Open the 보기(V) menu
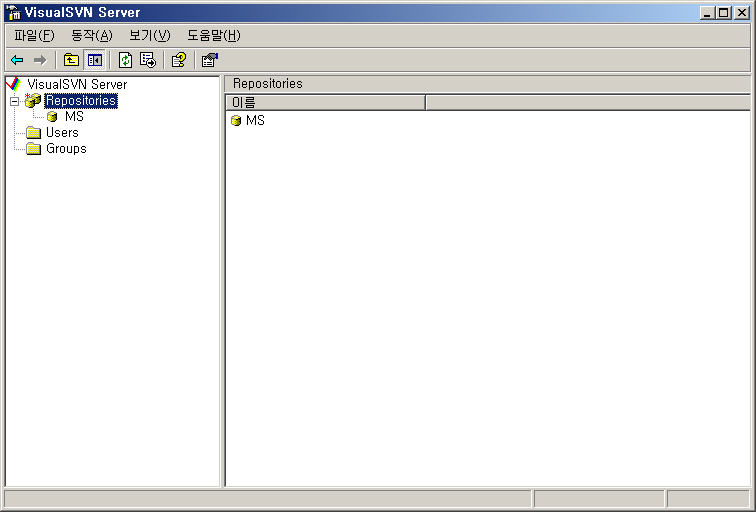 click(x=149, y=35)
